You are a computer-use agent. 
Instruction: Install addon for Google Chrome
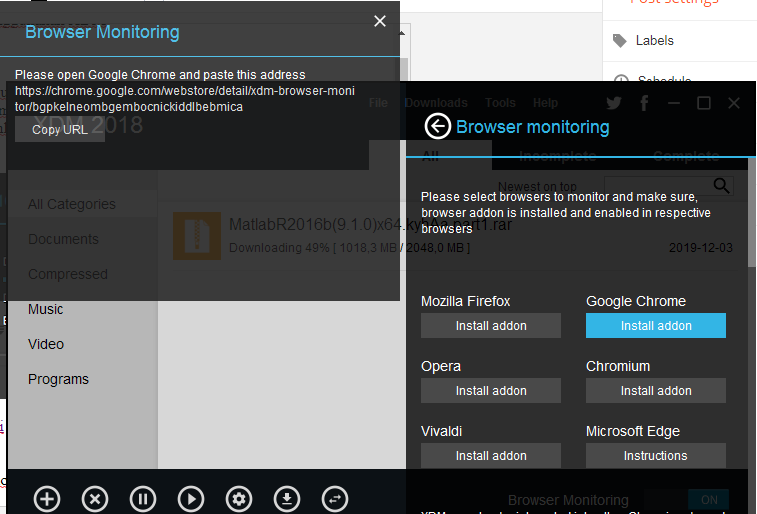pos(656,326)
